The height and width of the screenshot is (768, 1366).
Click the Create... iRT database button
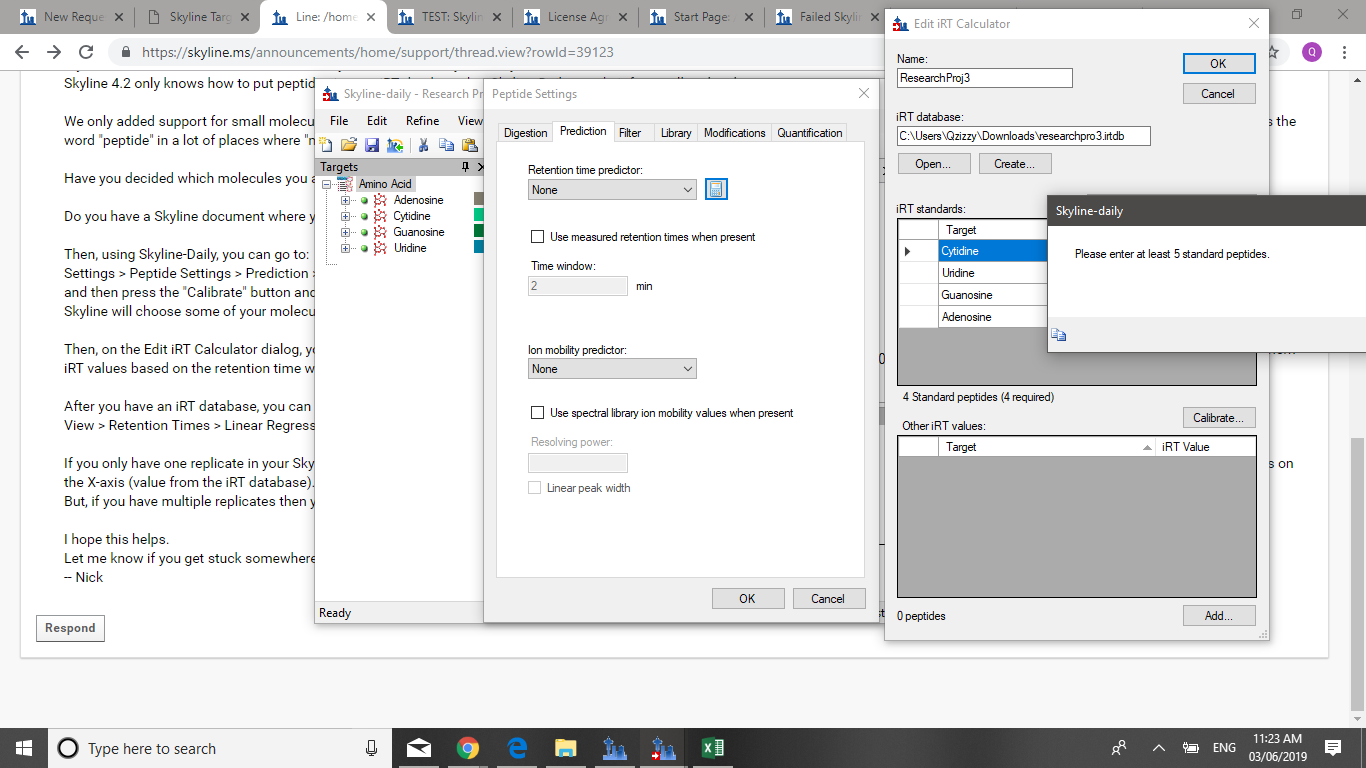coord(1015,164)
